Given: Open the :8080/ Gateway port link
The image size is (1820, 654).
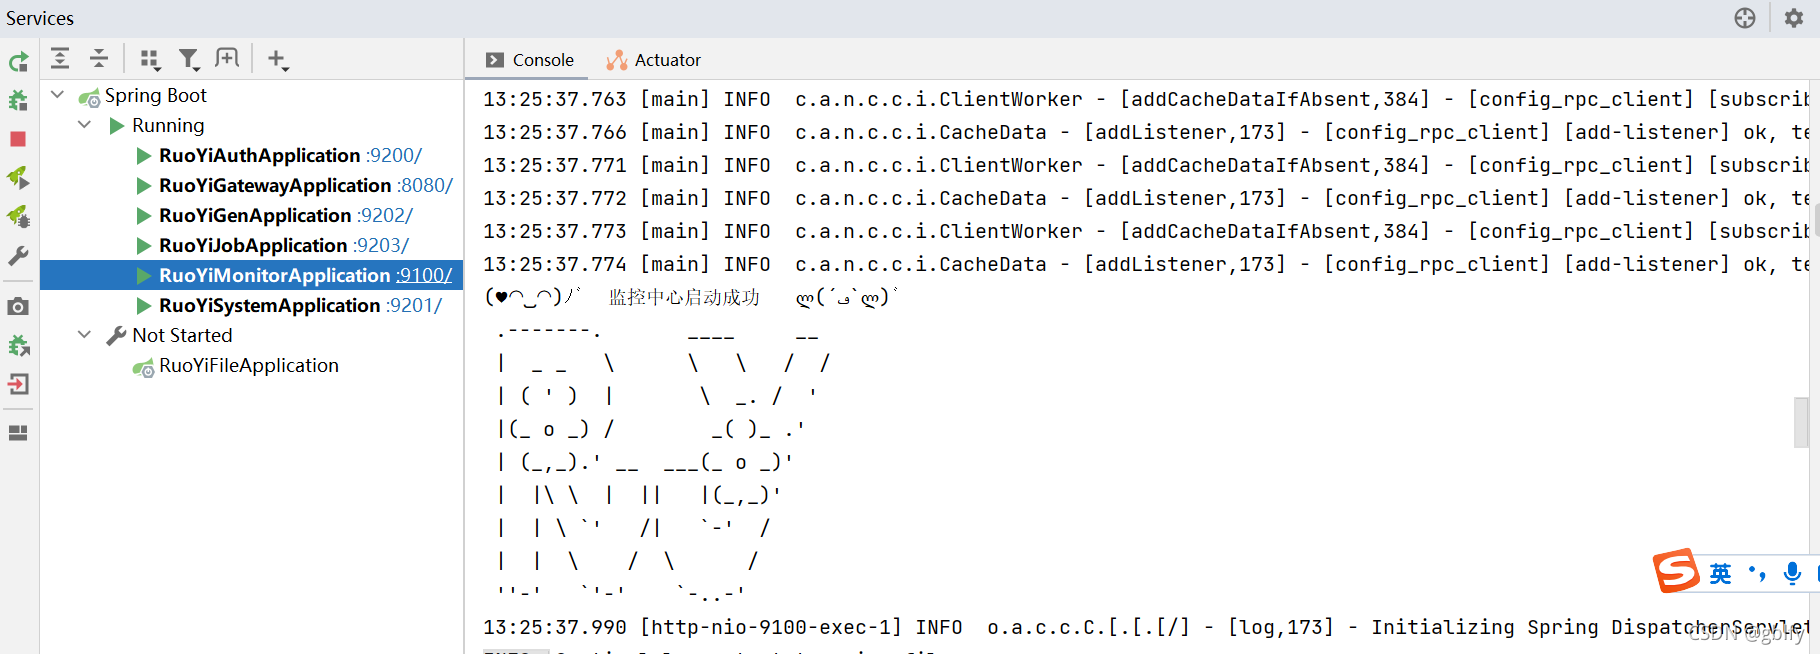Looking at the screenshot, I should [425, 185].
